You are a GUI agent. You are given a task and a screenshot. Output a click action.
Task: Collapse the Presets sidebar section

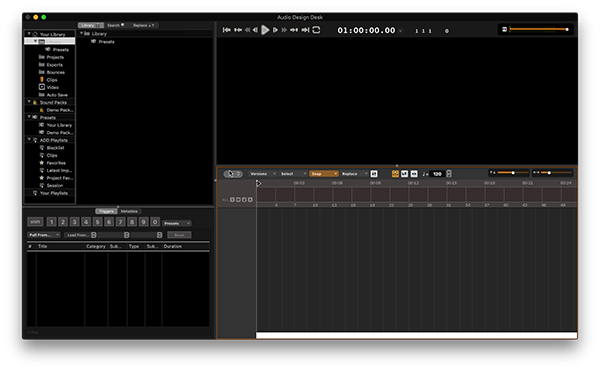click(x=29, y=117)
